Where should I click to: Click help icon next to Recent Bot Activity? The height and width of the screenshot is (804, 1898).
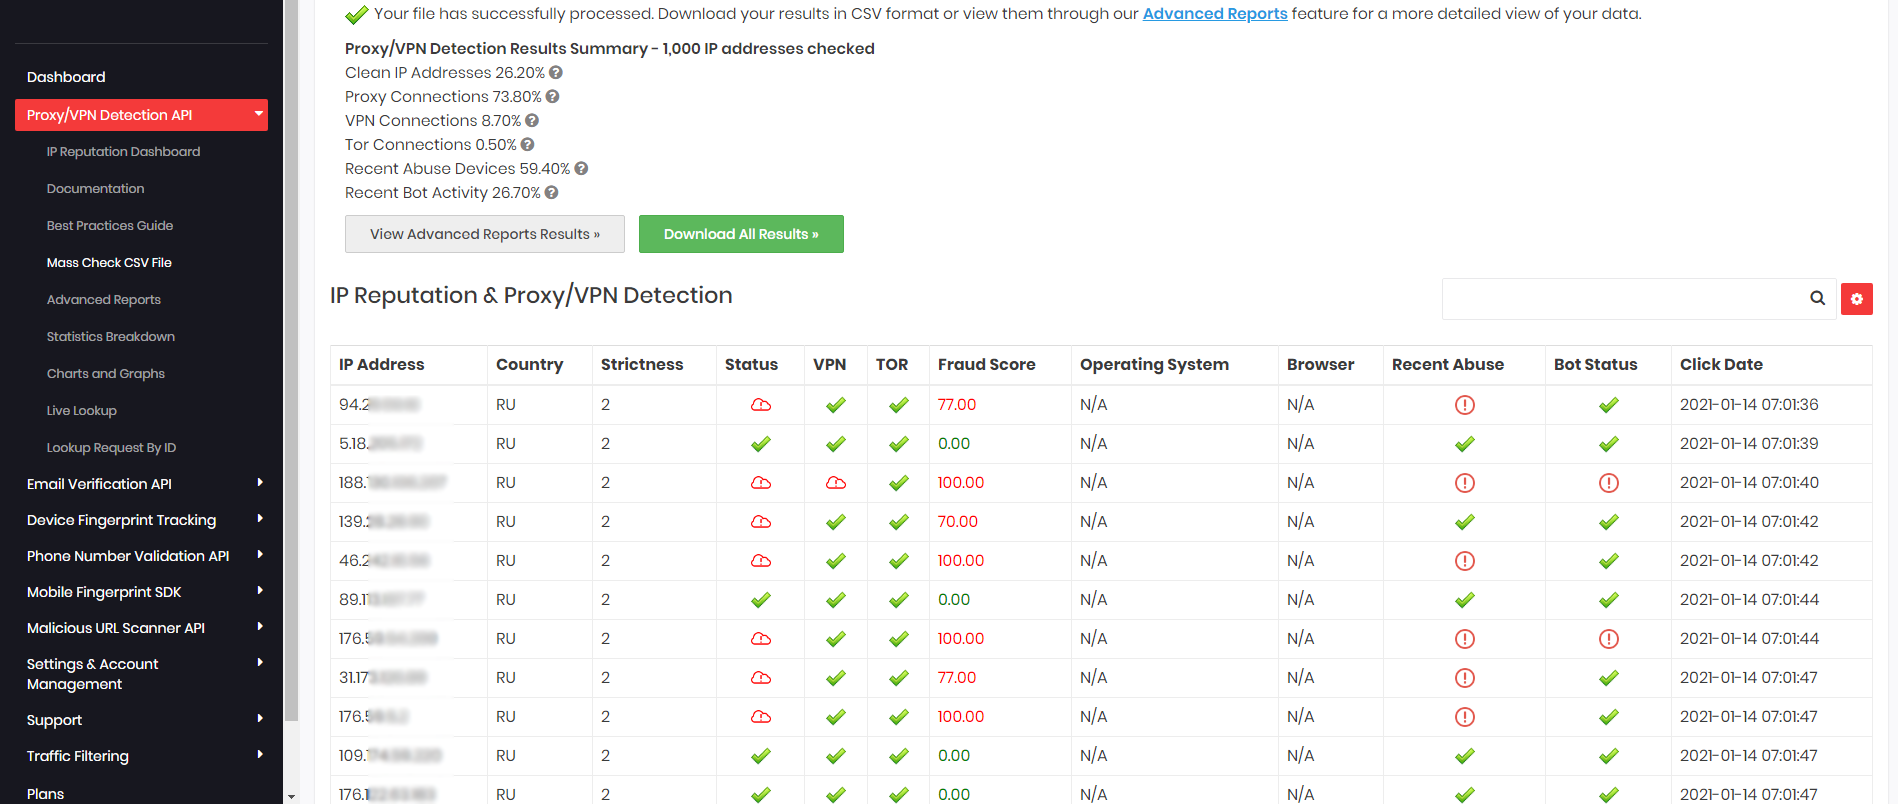(551, 193)
